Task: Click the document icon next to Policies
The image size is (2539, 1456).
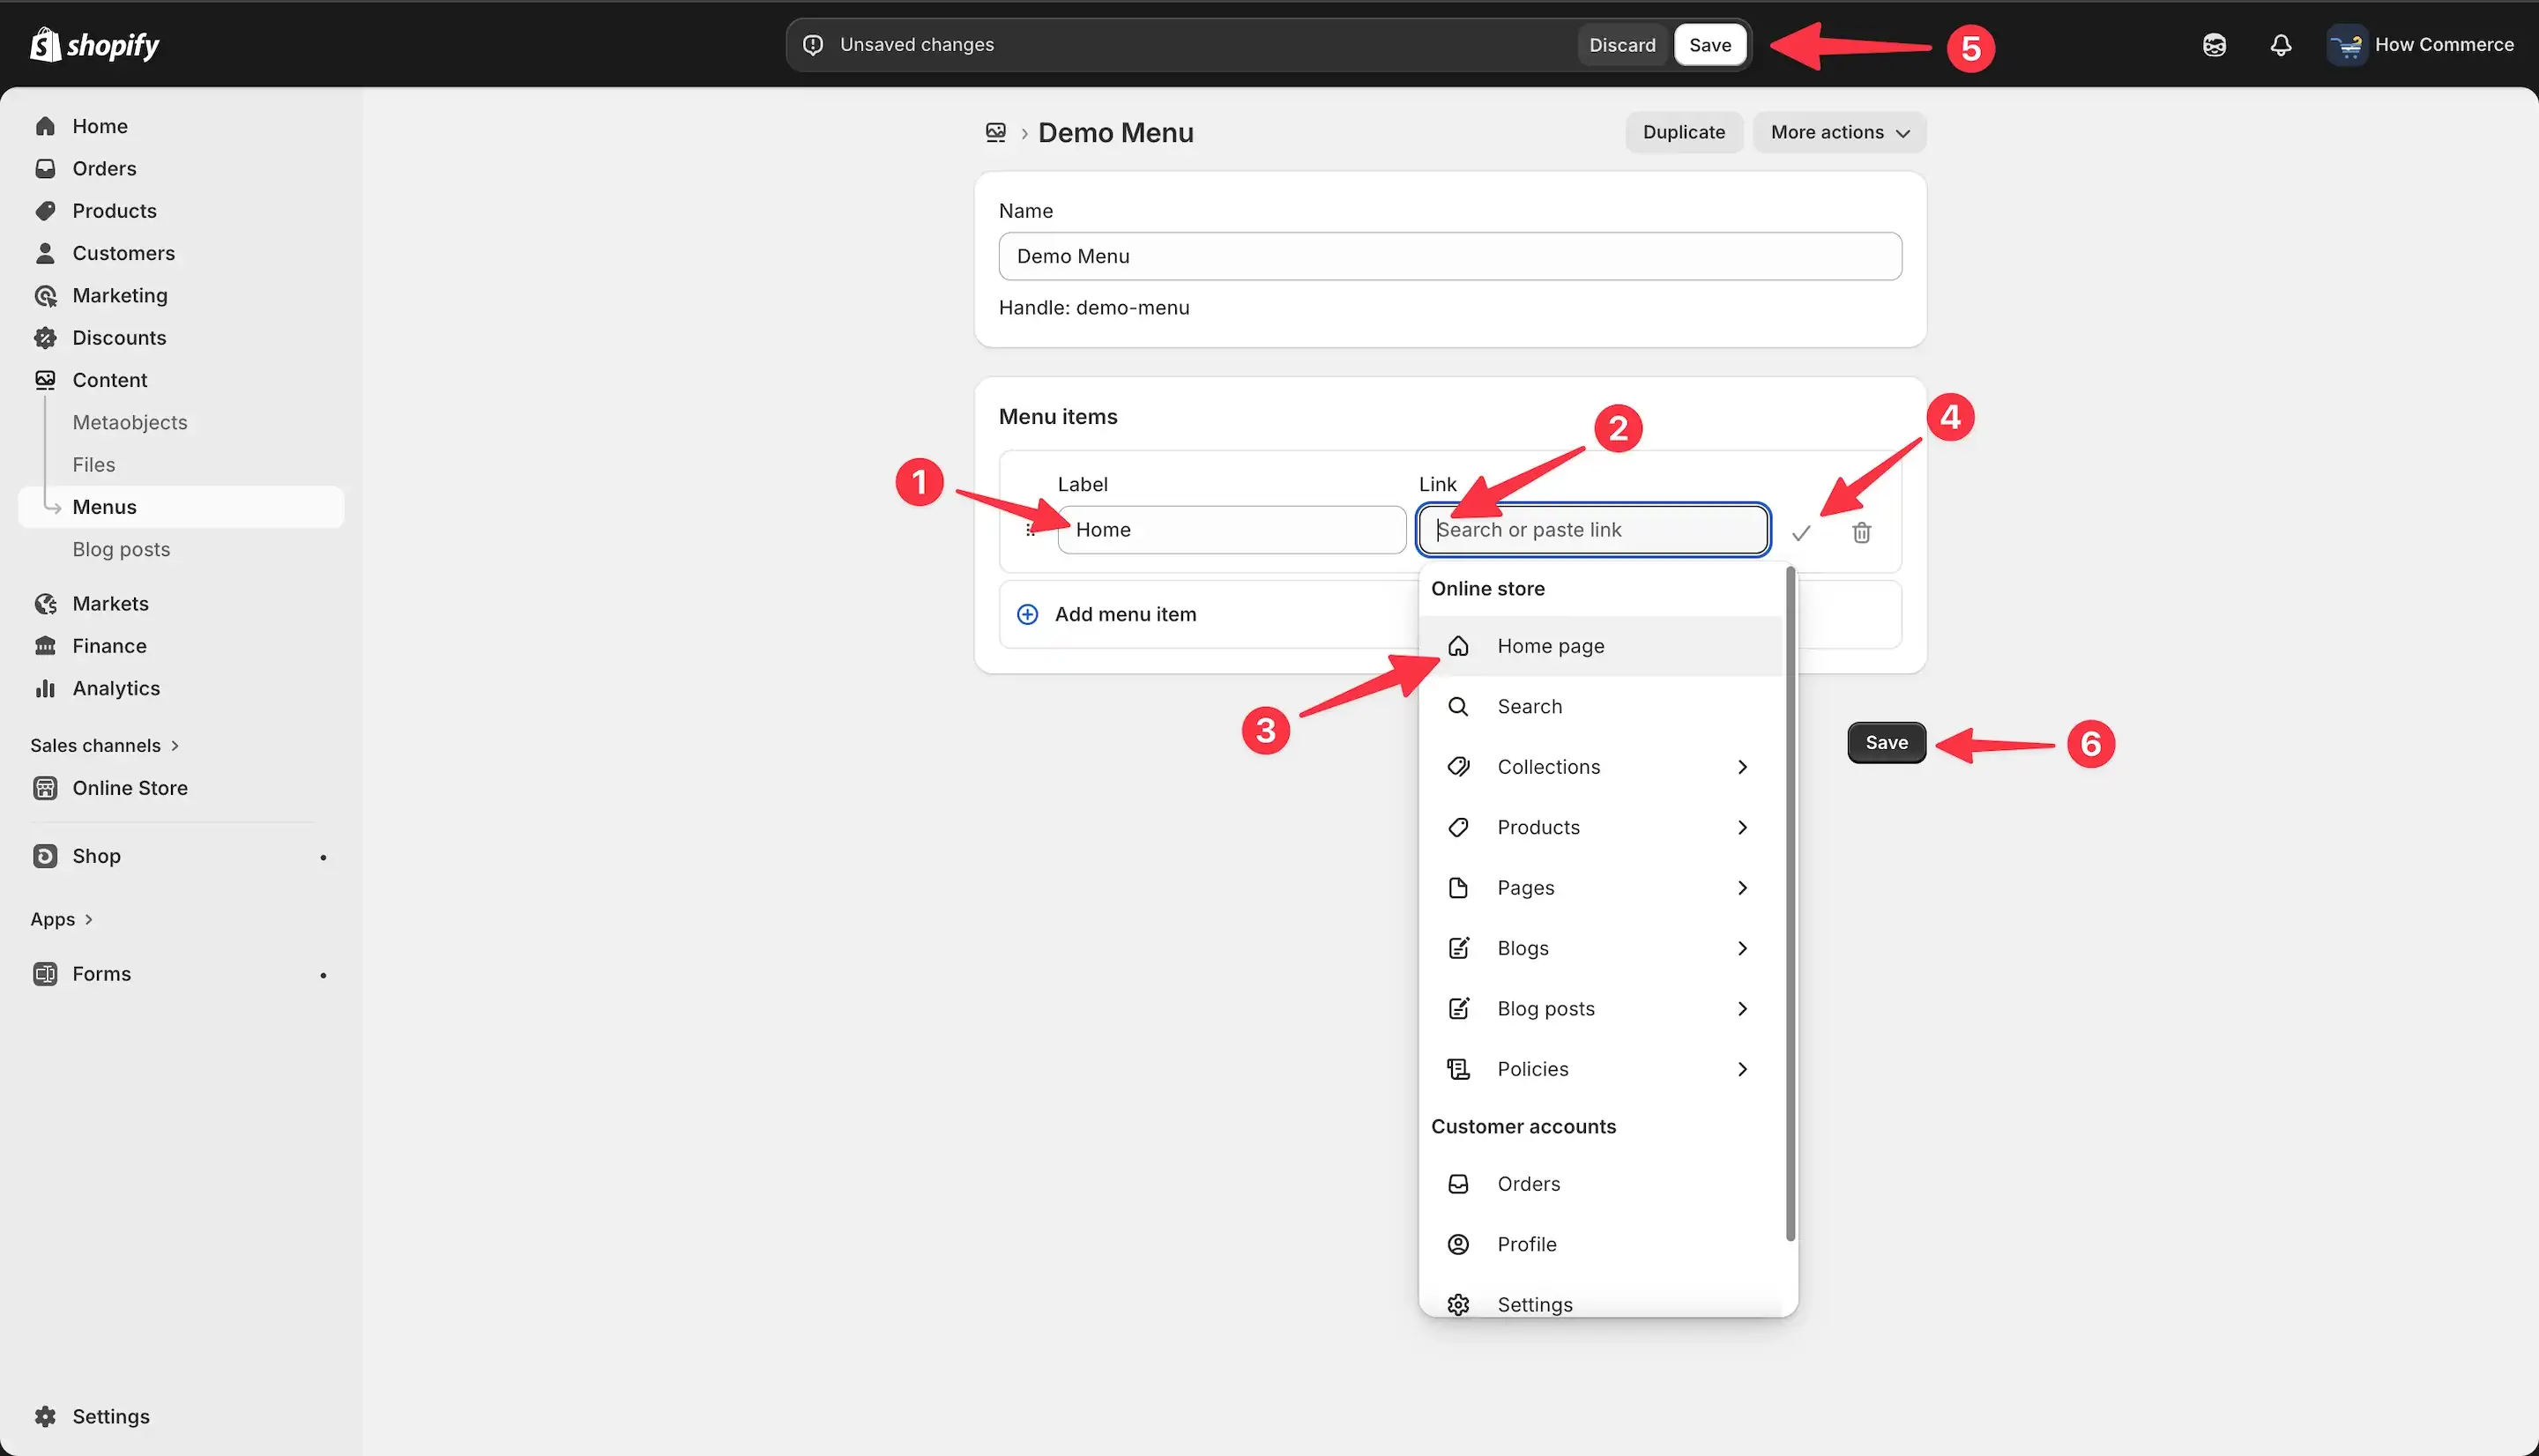Action: click(x=1458, y=1069)
